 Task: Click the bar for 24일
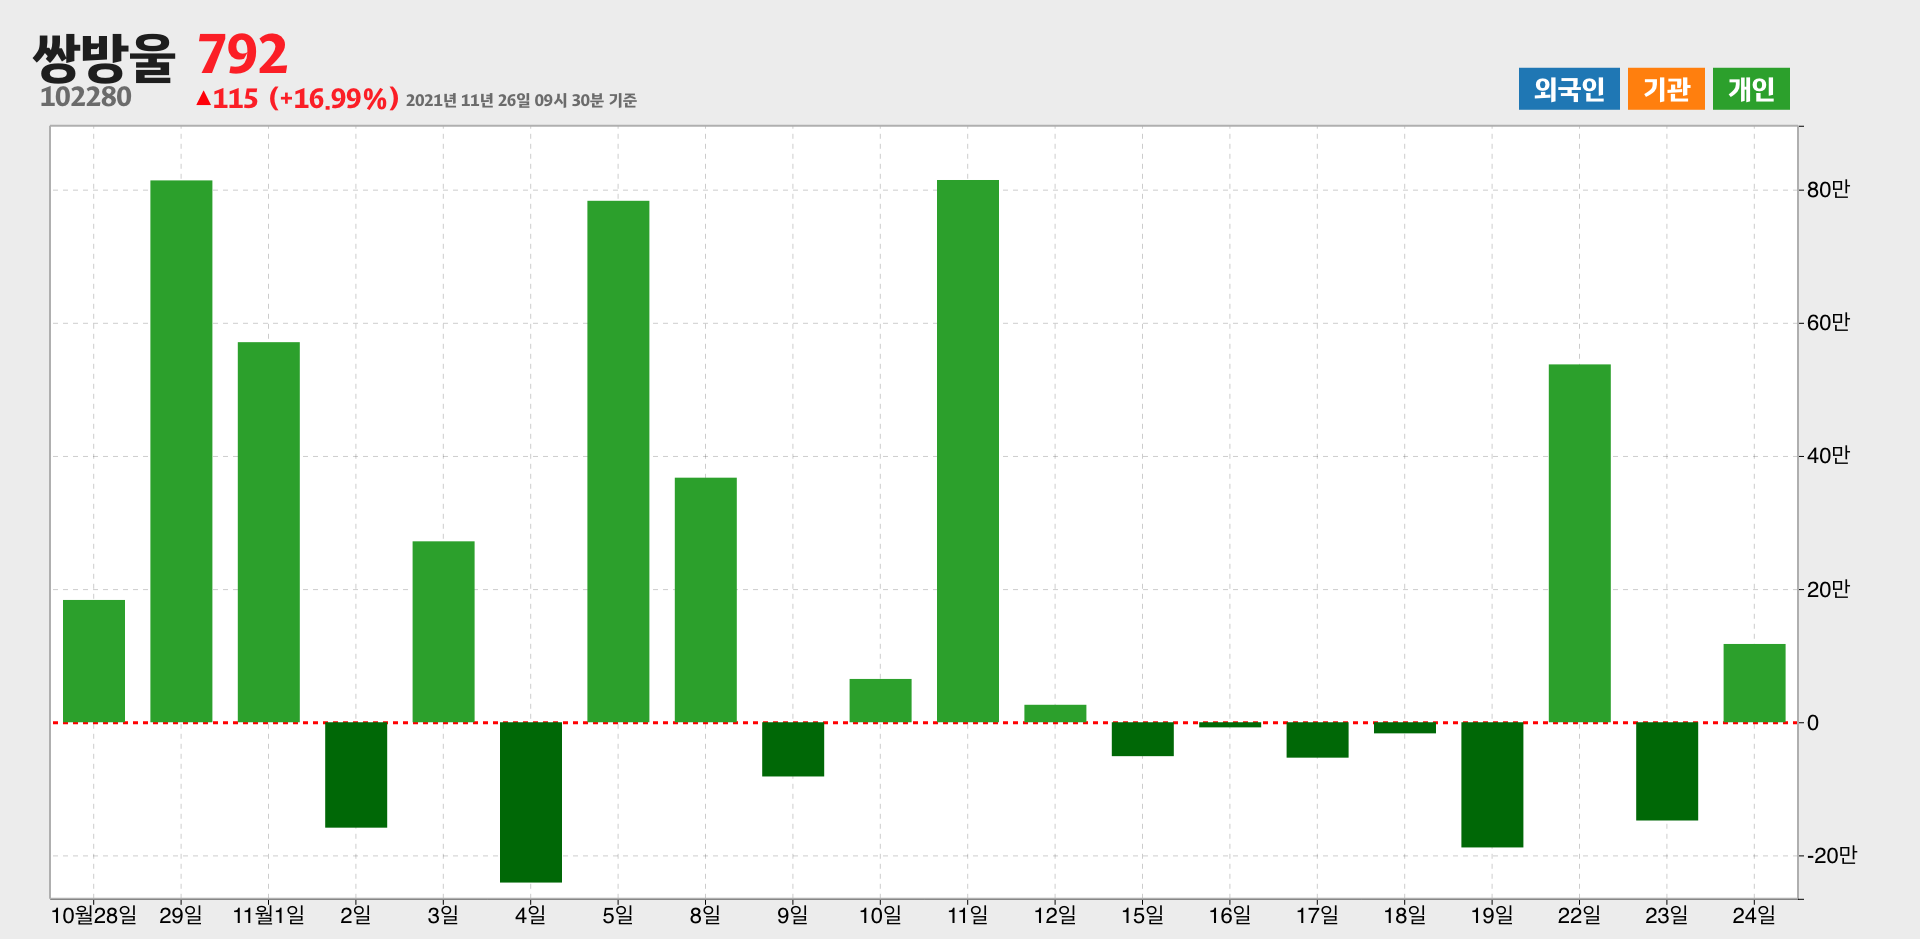tap(1754, 683)
